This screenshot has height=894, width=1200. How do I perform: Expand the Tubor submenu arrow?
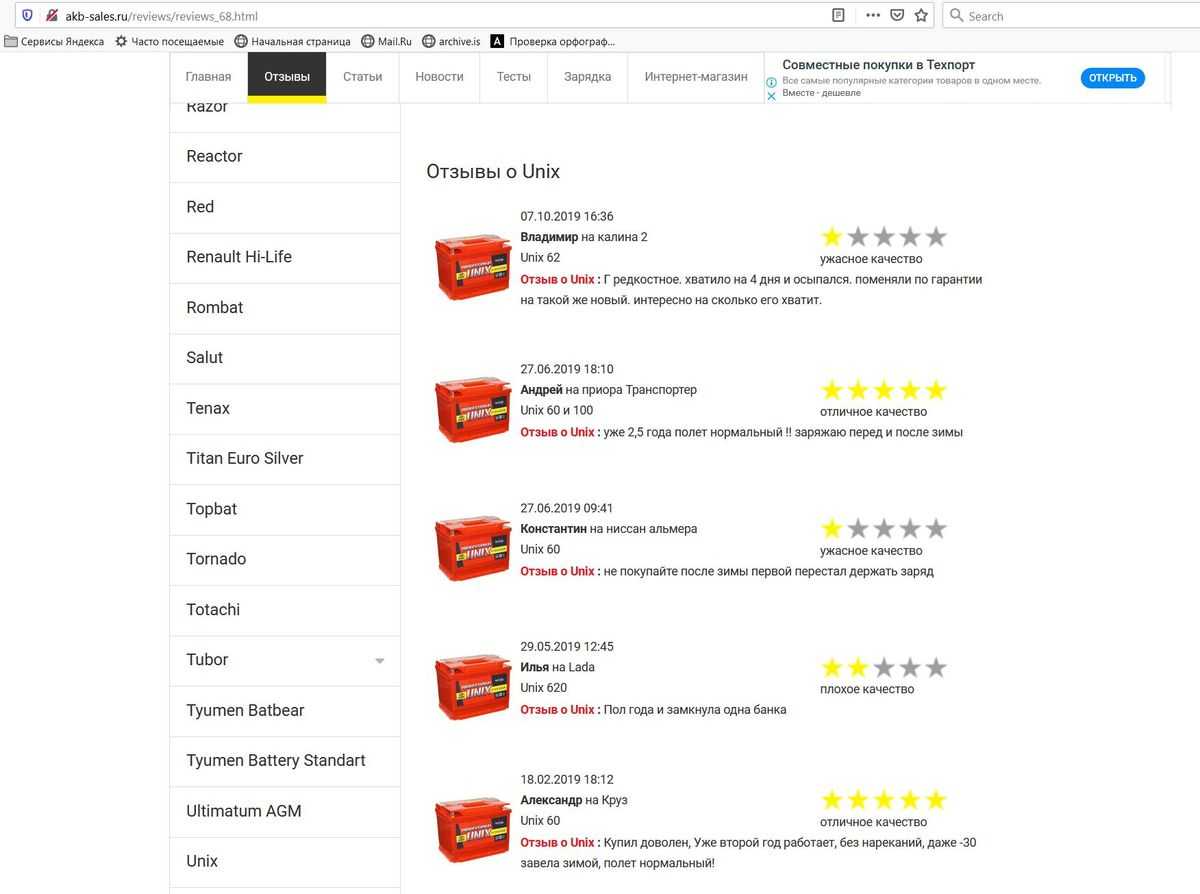(x=379, y=661)
